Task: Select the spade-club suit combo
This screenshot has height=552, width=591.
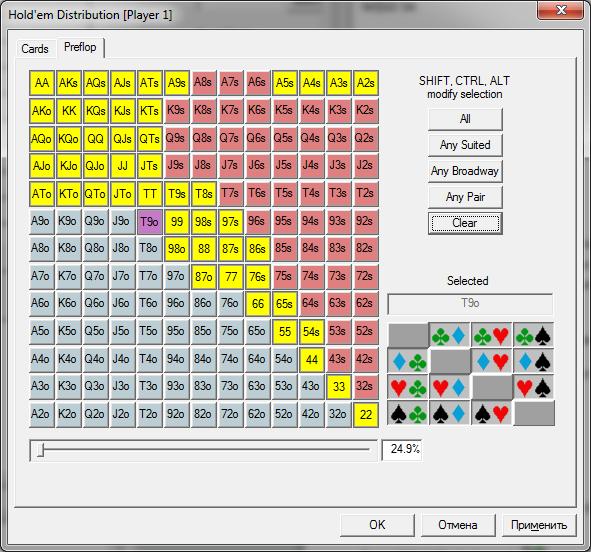Action: coord(408,414)
